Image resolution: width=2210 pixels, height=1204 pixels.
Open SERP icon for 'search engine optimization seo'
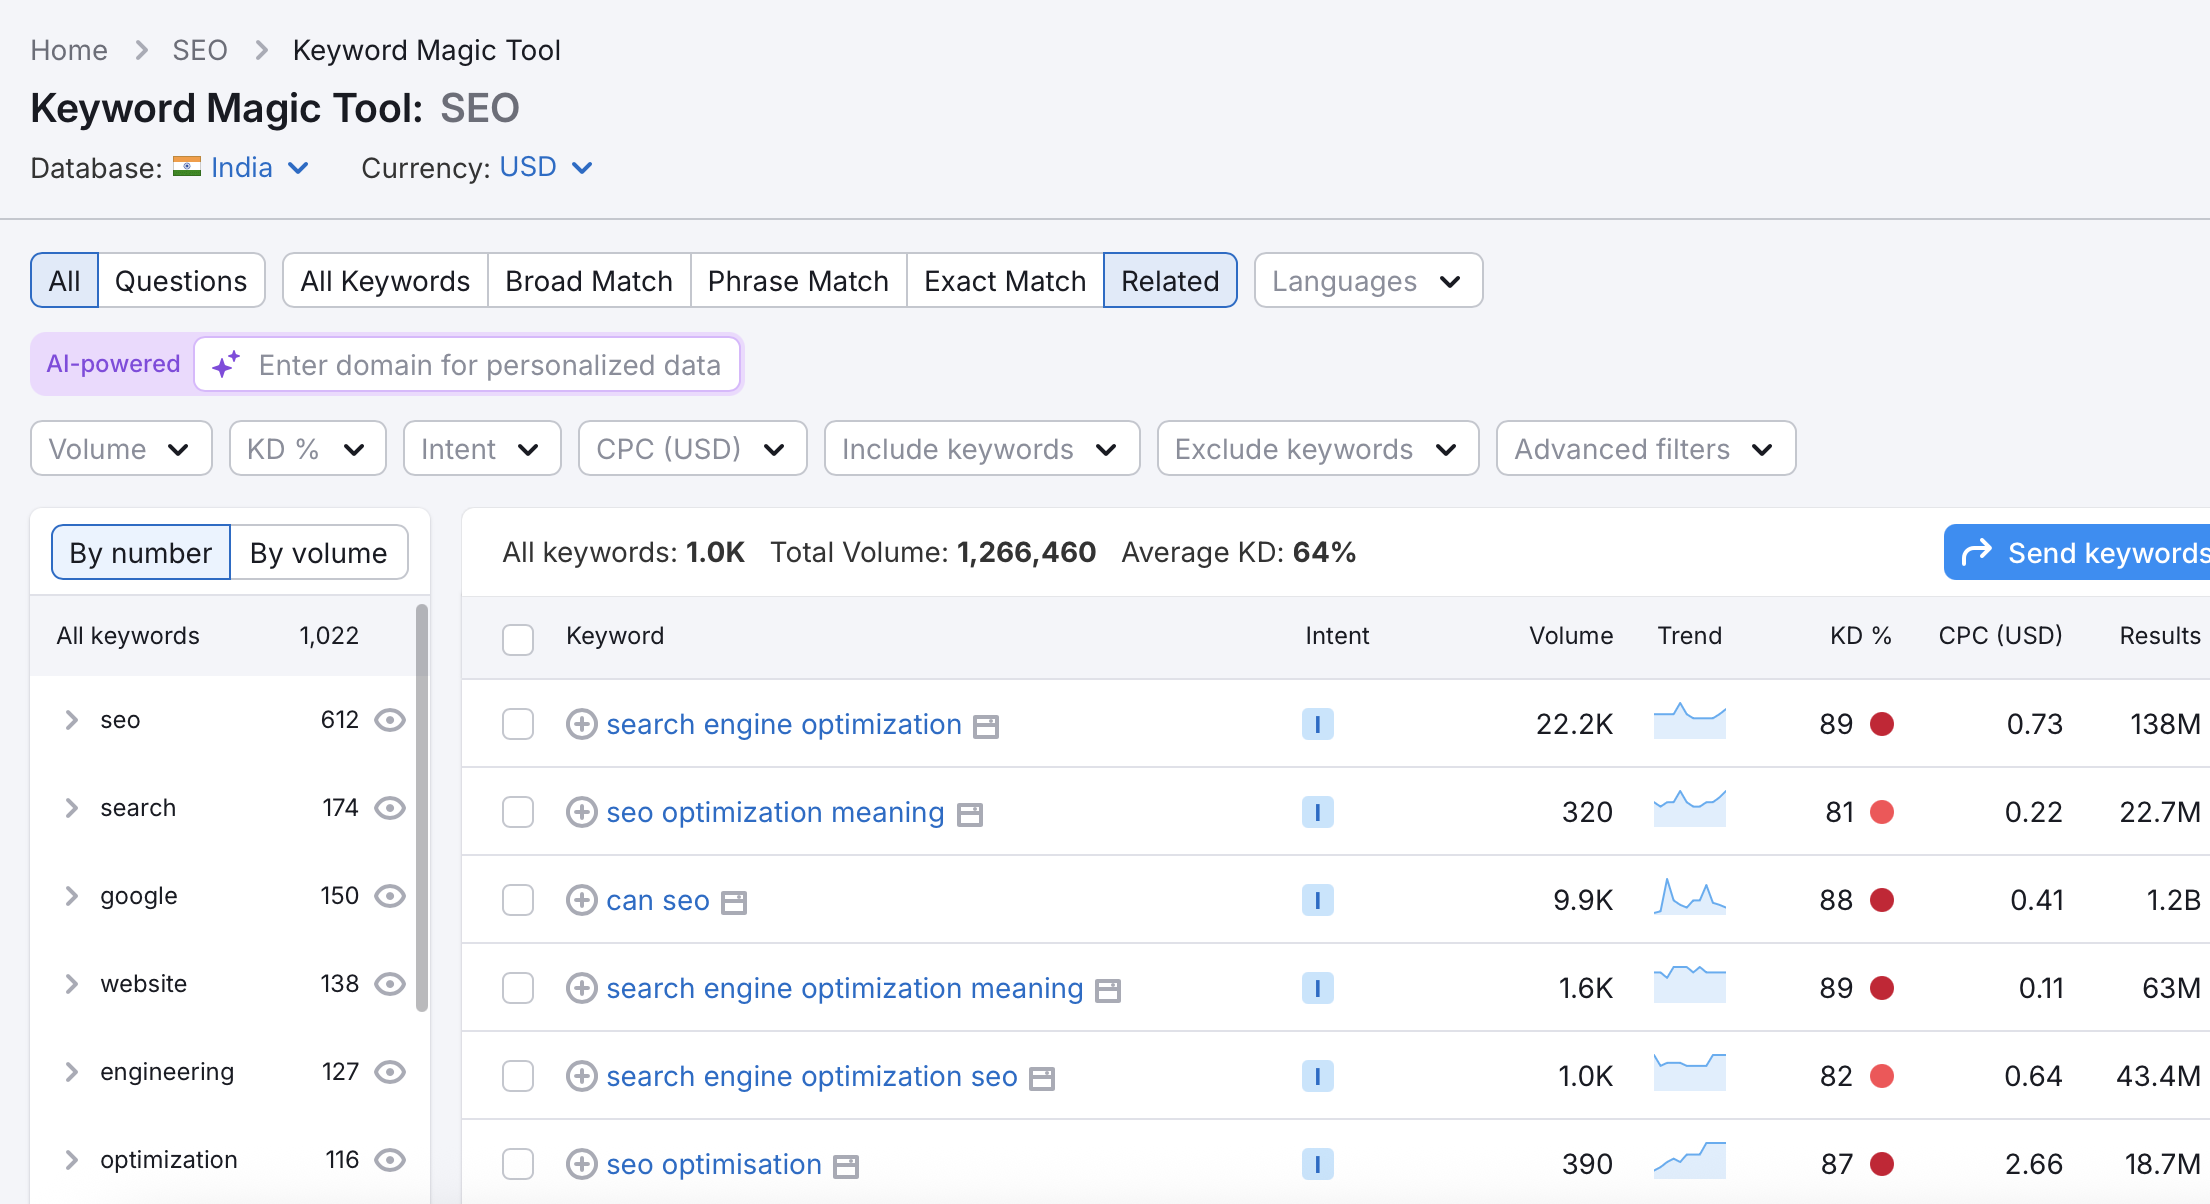coord(1042,1079)
